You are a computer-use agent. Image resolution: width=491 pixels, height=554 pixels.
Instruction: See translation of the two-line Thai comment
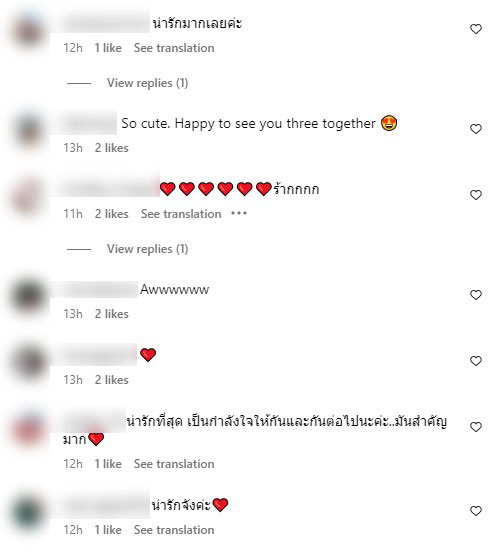174,464
